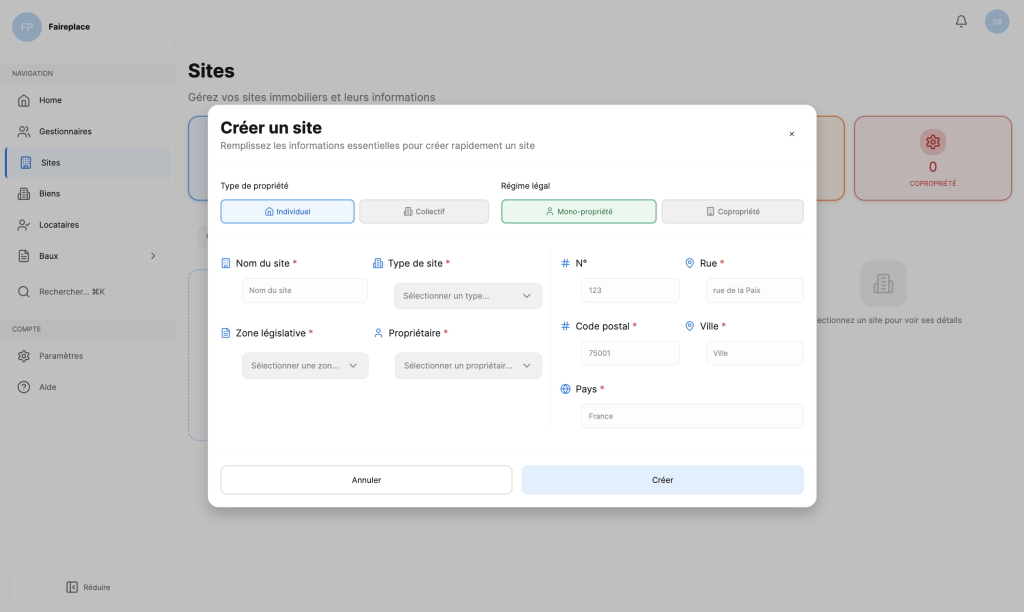Click the notification bell icon
1024x612 pixels.
pyautogui.click(x=961, y=21)
